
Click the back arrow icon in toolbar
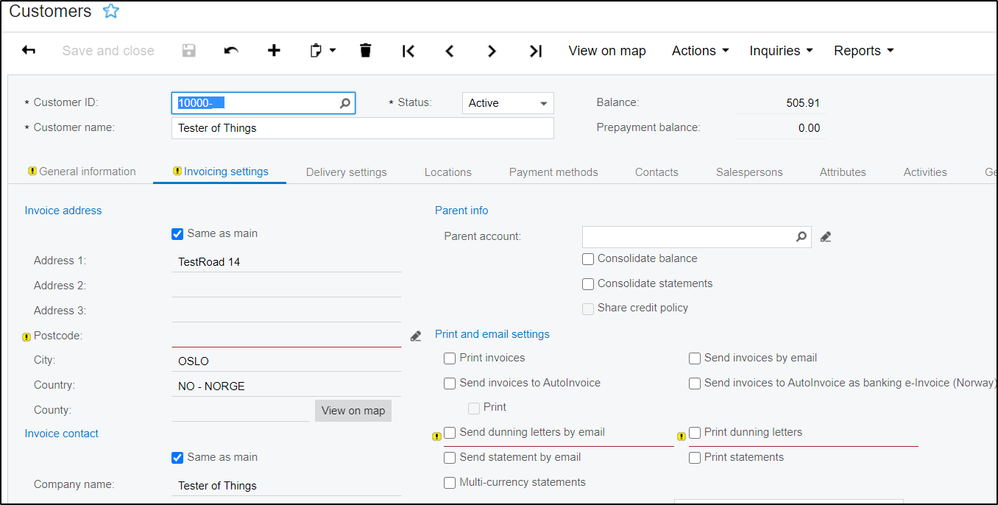(29, 51)
